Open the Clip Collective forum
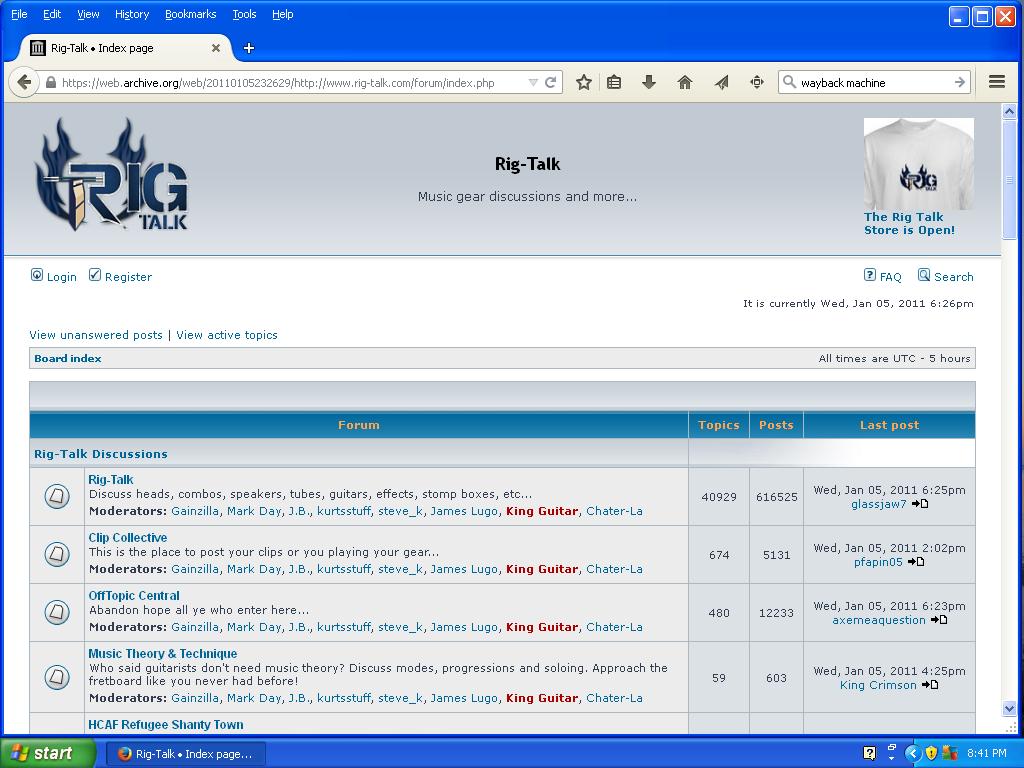 128,537
